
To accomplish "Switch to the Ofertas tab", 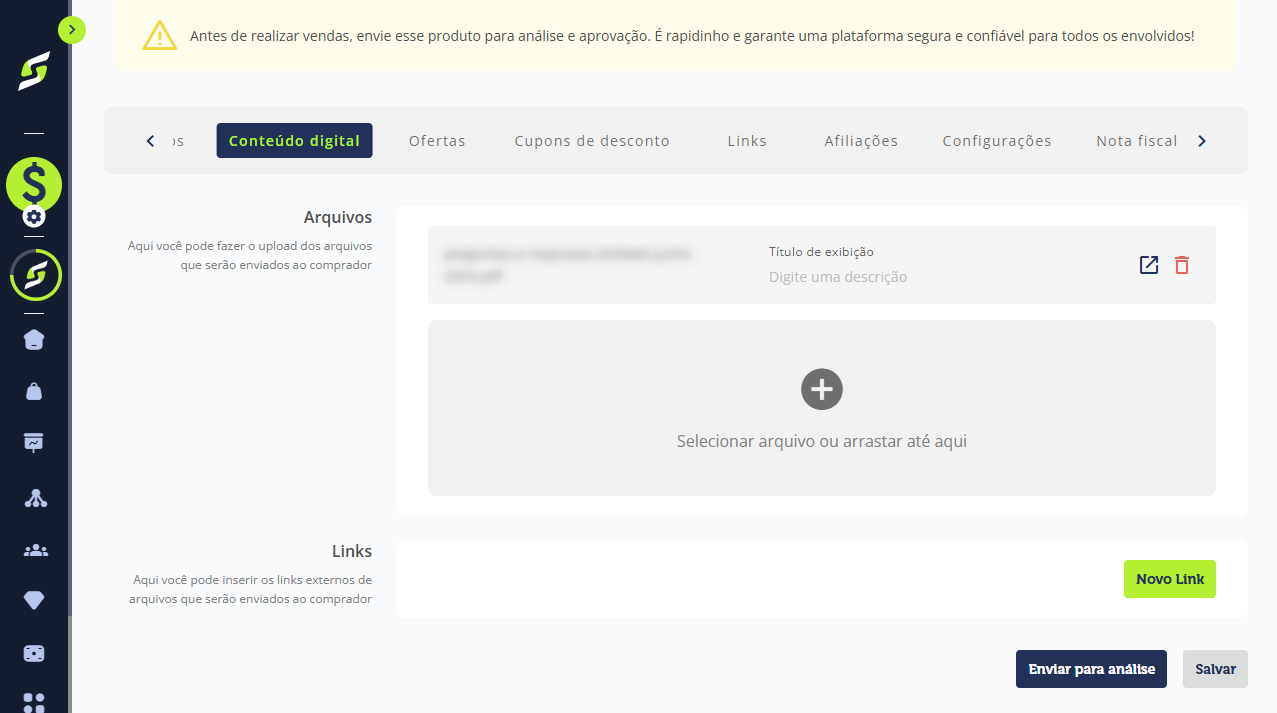I will [x=437, y=141].
